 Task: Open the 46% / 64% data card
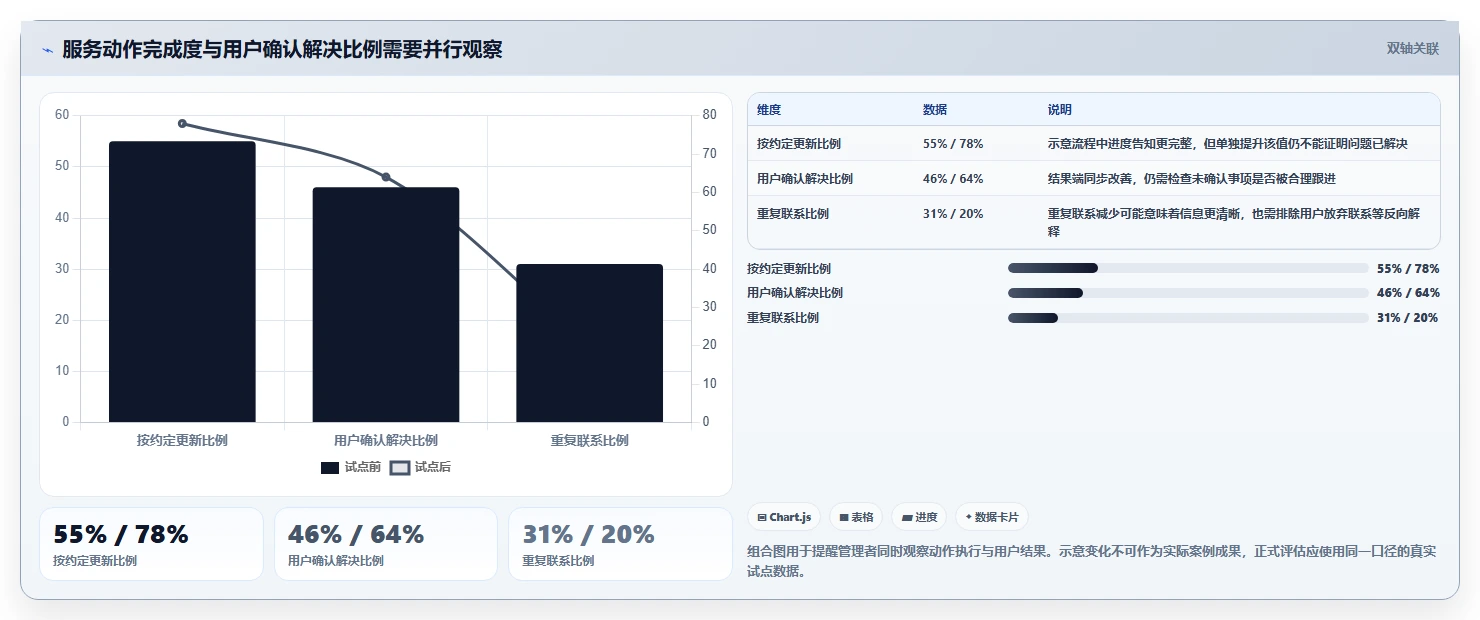(386, 544)
